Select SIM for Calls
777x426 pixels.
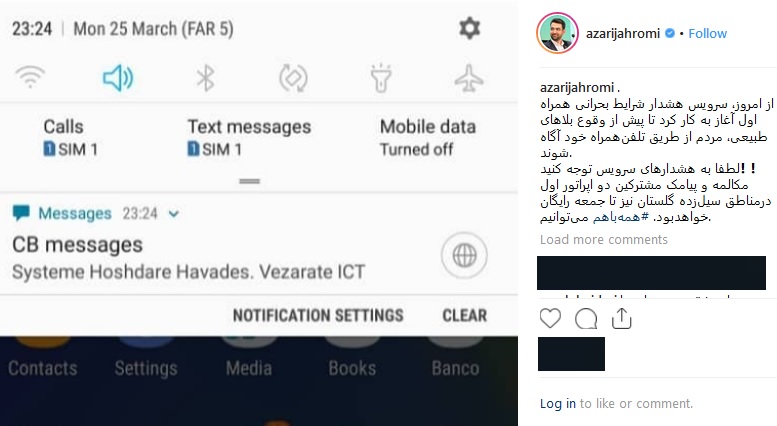pyautogui.click(x=70, y=138)
